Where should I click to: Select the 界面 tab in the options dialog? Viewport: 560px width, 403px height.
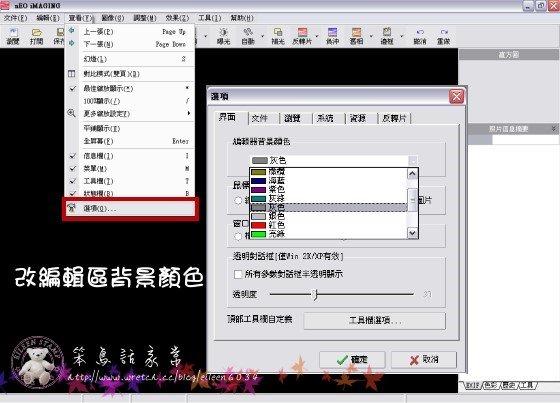[231, 118]
